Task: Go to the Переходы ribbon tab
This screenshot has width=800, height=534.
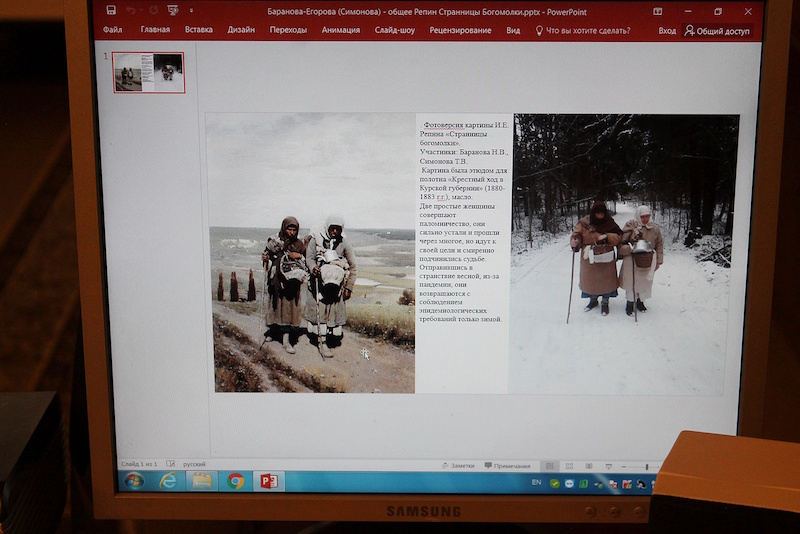Action: (288, 30)
